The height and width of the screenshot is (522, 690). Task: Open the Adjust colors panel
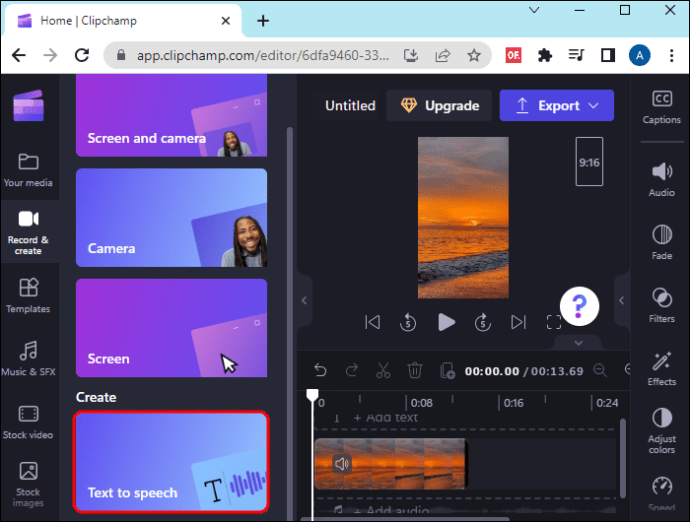click(661, 431)
